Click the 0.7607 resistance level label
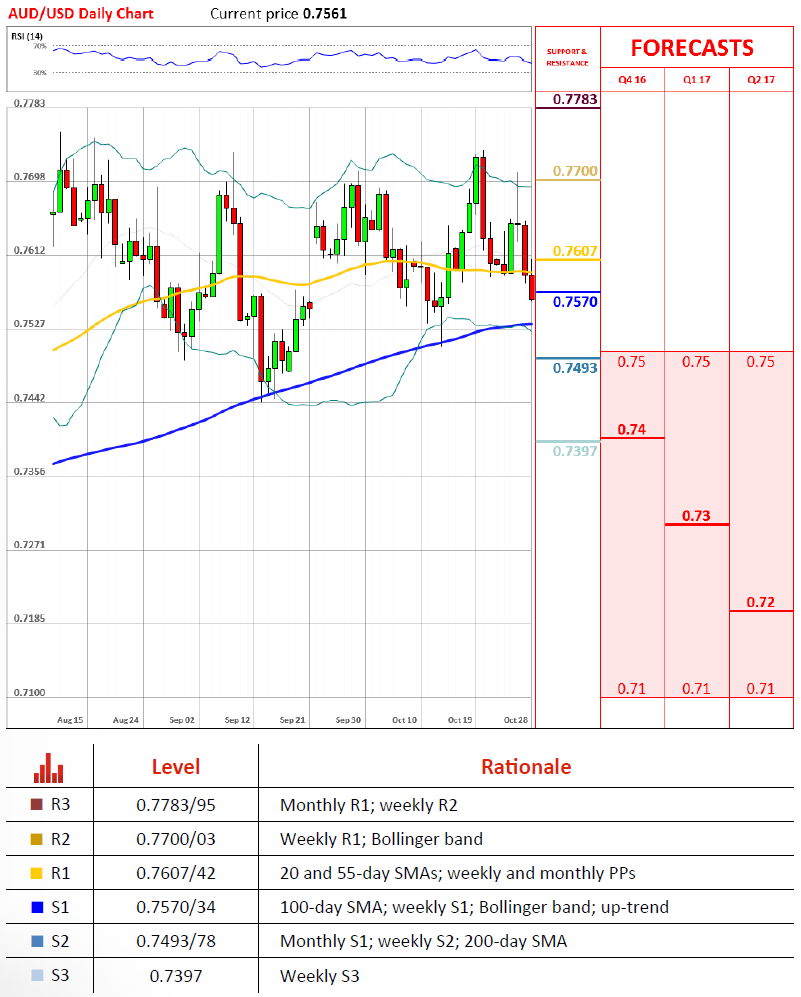This screenshot has width=801, height=997. (575, 251)
